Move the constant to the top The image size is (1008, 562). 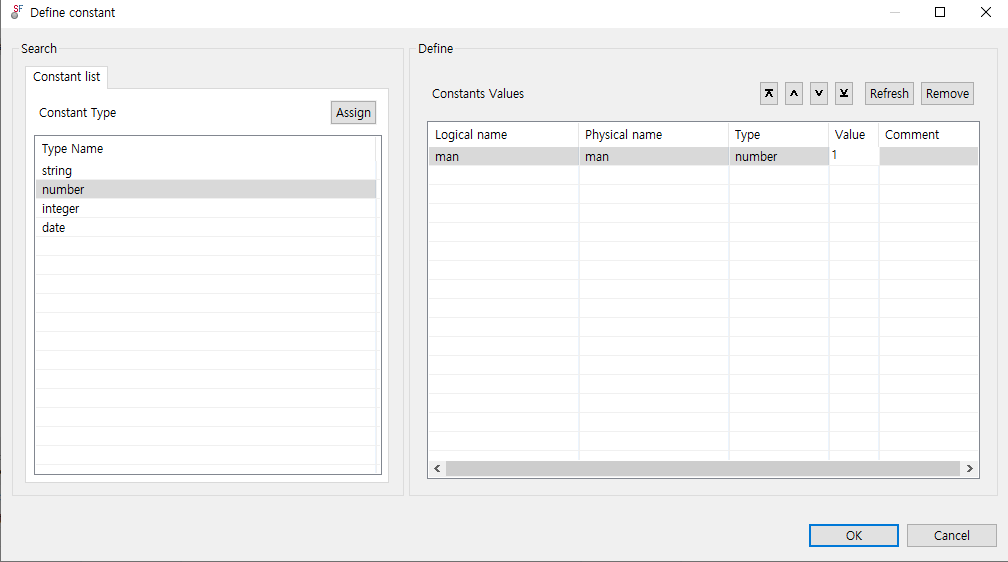tap(769, 93)
